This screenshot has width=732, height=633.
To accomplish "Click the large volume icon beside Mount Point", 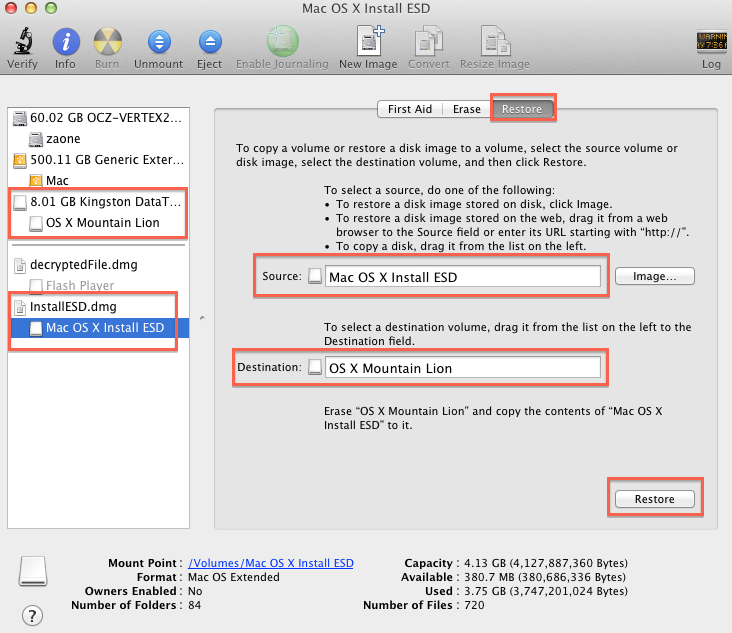I will (33, 571).
